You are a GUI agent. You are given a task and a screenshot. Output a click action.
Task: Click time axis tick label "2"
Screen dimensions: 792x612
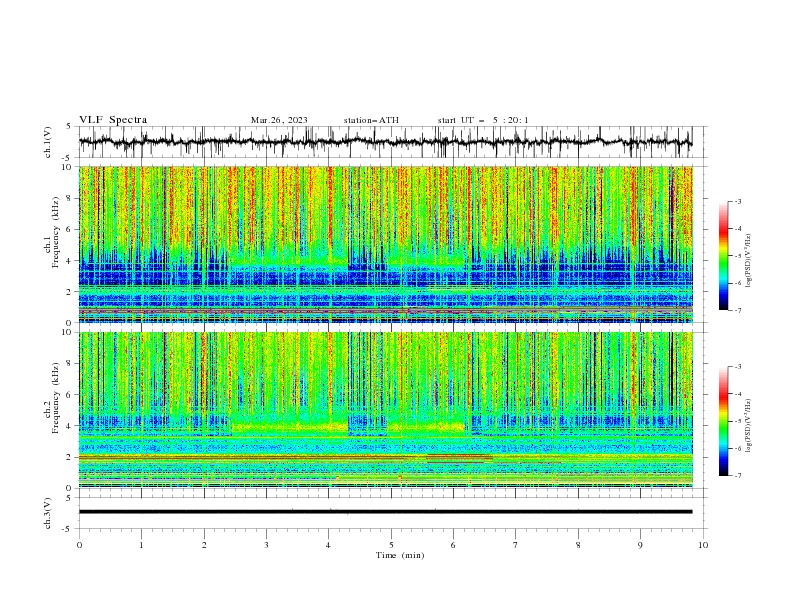204,545
